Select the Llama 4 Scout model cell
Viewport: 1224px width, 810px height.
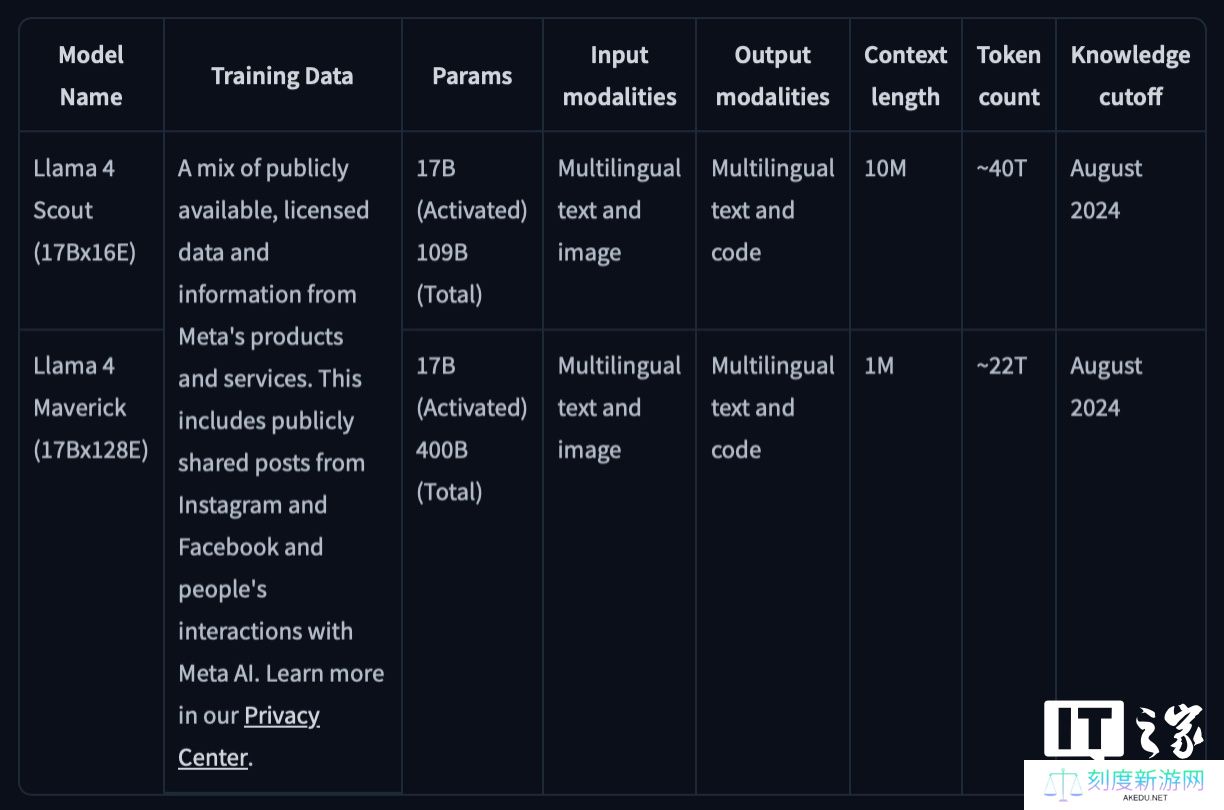(x=85, y=210)
